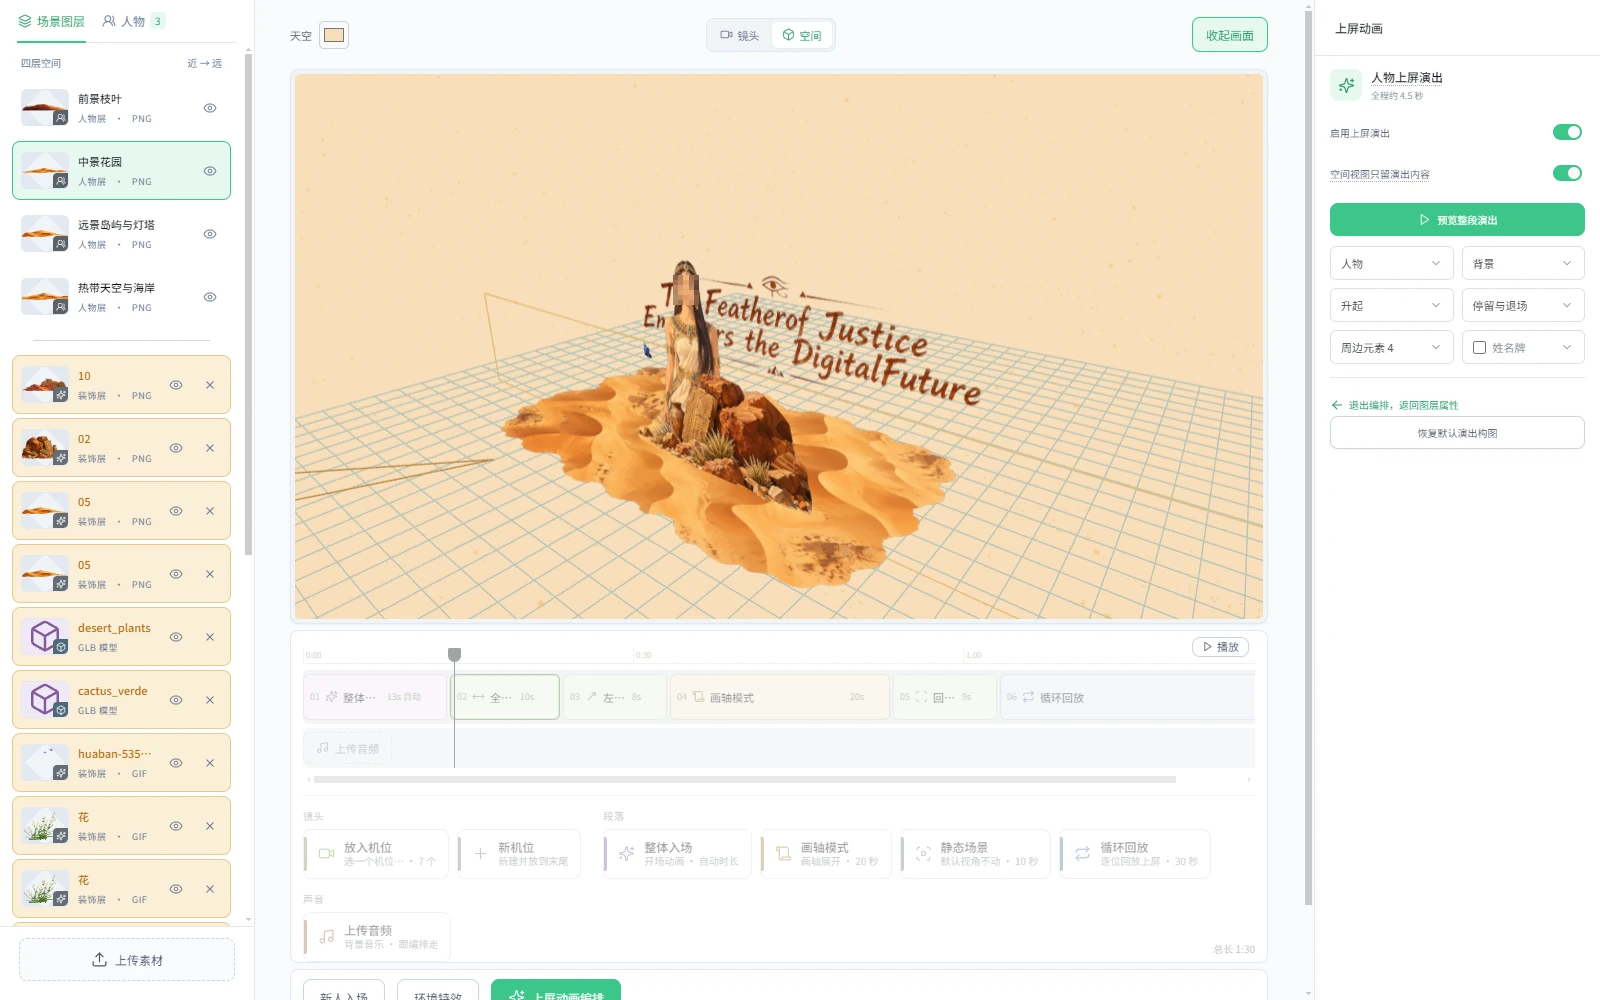Screen dimensions: 1600x1000
Task: Add the 画轴模式 scroll segment card
Action: 826,853
